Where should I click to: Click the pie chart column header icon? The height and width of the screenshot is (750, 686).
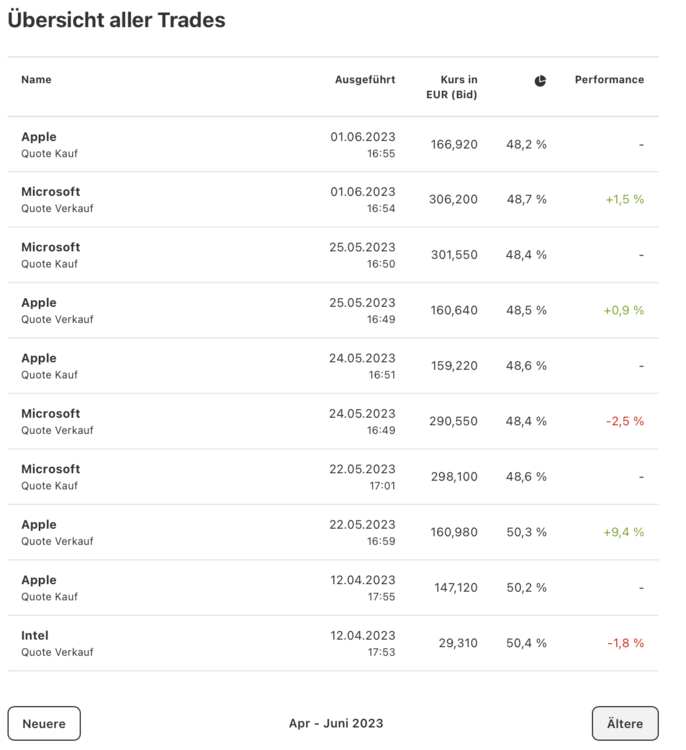point(540,81)
